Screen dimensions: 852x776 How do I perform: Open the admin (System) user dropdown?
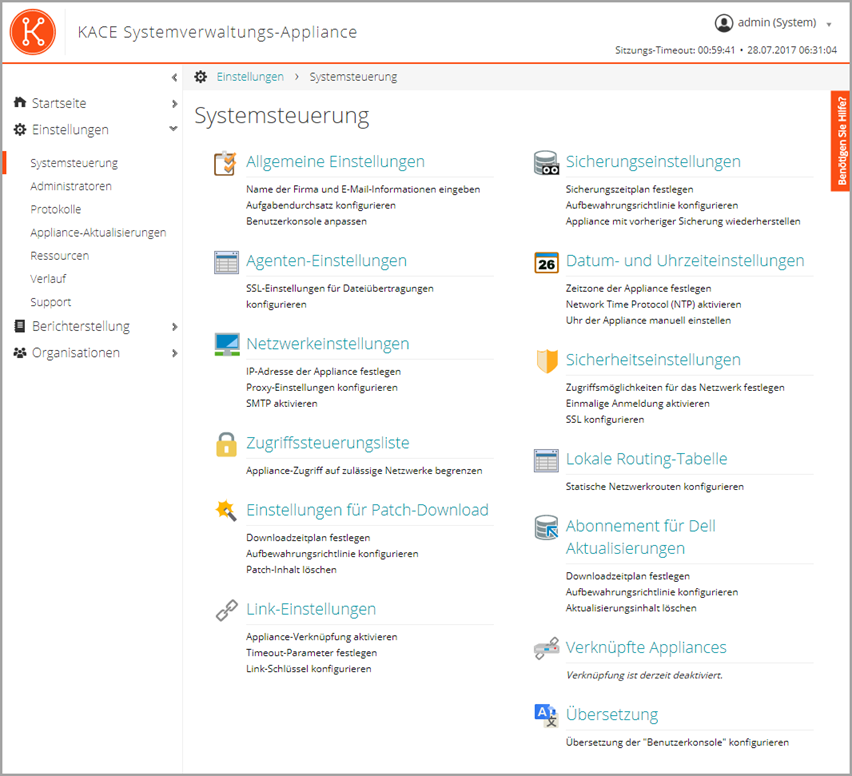coord(829,23)
